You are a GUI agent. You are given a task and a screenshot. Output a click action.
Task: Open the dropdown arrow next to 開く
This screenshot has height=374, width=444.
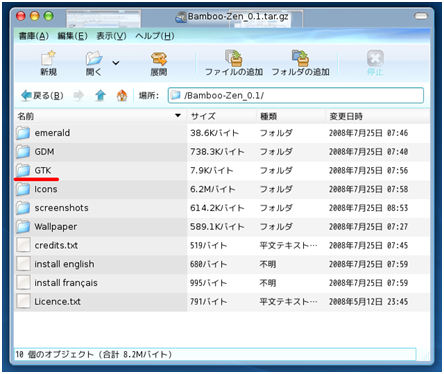click(x=116, y=63)
